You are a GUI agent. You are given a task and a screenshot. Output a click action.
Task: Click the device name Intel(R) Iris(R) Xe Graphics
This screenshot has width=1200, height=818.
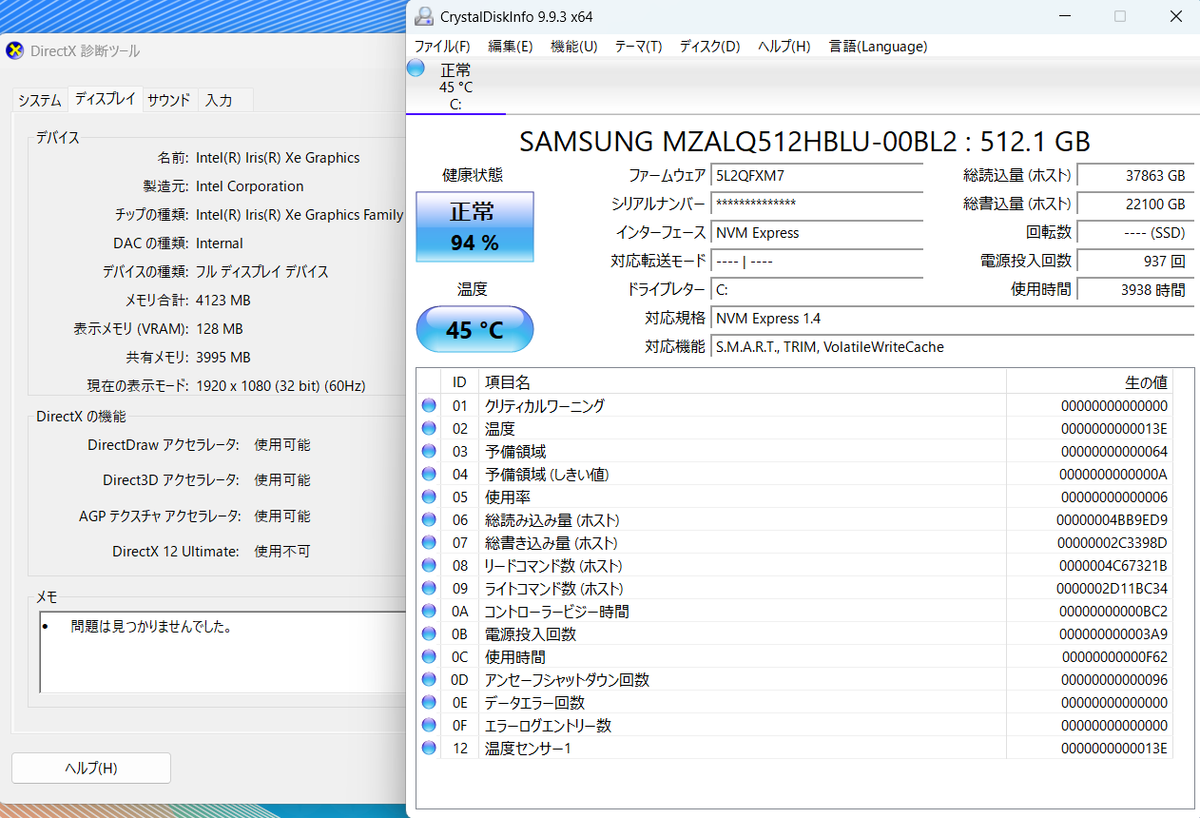click(x=278, y=157)
